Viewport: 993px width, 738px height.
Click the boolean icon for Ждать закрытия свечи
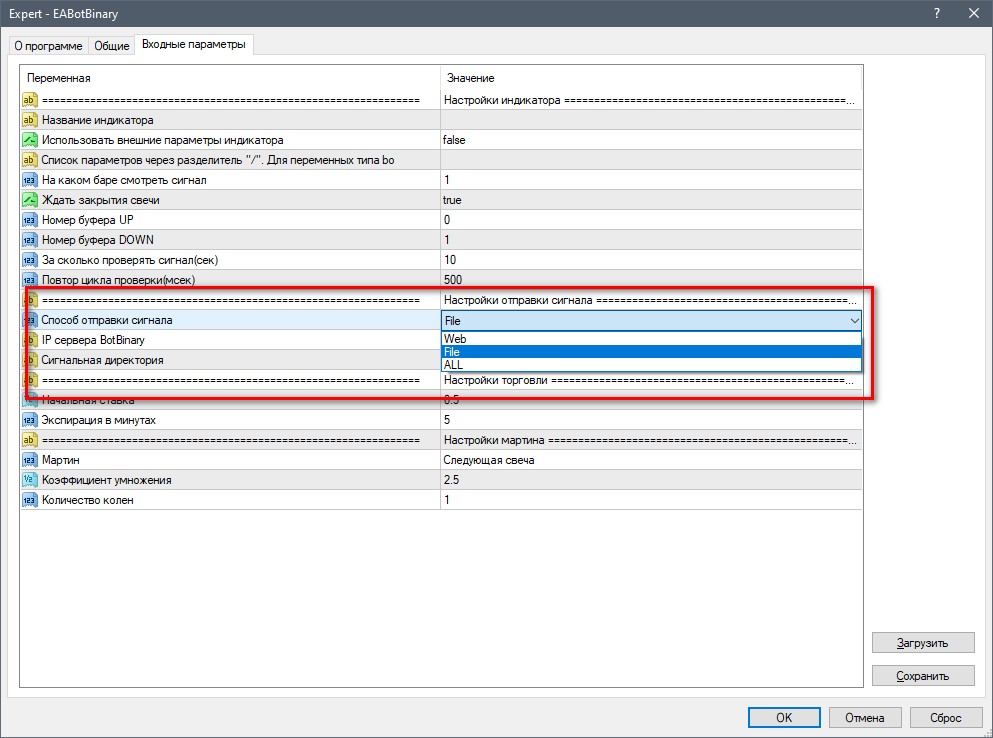pyautogui.click(x=29, y=200)
